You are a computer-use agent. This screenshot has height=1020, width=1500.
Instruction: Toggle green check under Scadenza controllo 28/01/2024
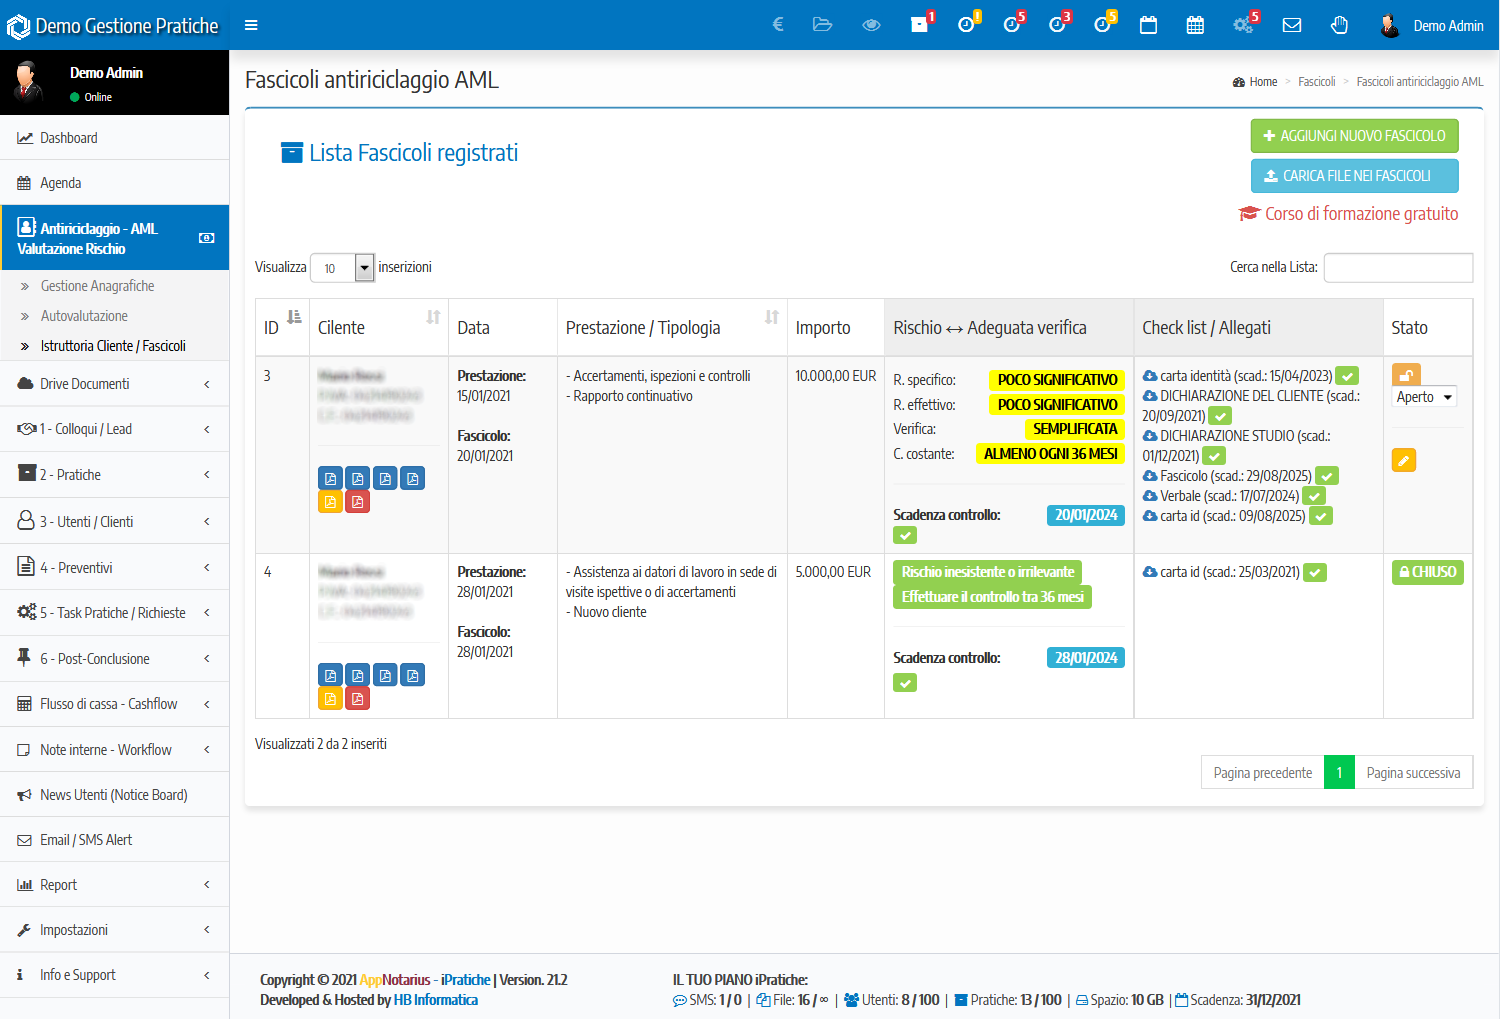905,683
